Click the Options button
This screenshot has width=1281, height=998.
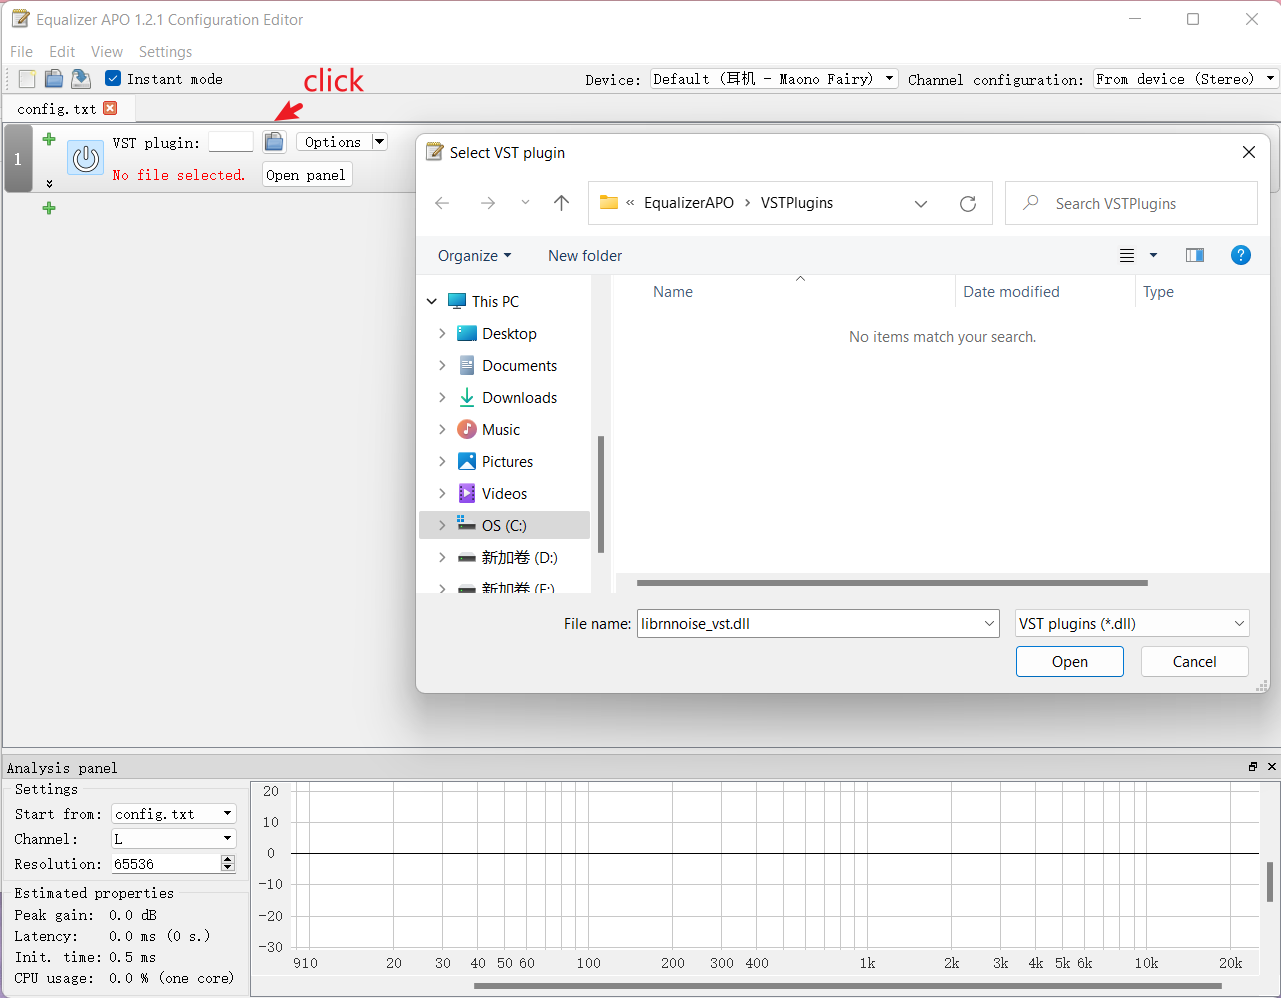[334, 142]
